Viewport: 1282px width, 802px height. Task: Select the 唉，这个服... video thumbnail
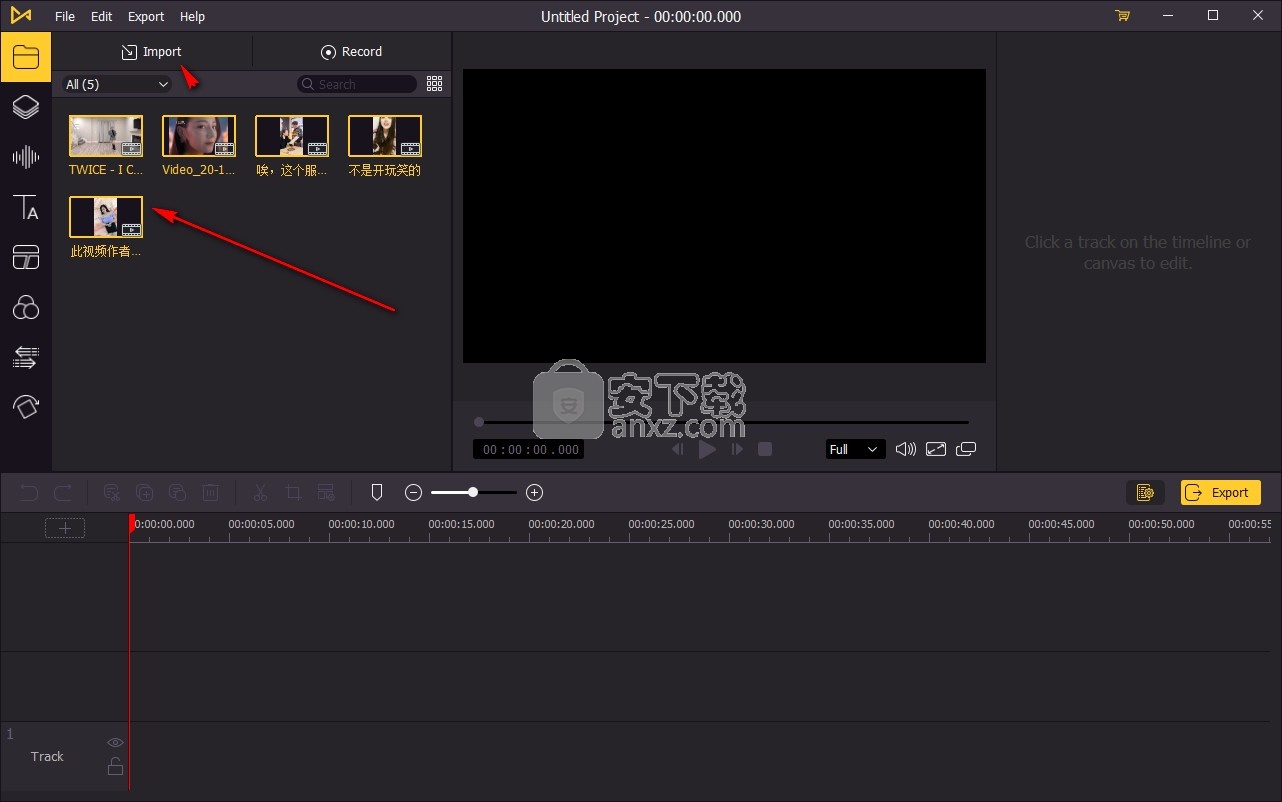click(292, 136)
